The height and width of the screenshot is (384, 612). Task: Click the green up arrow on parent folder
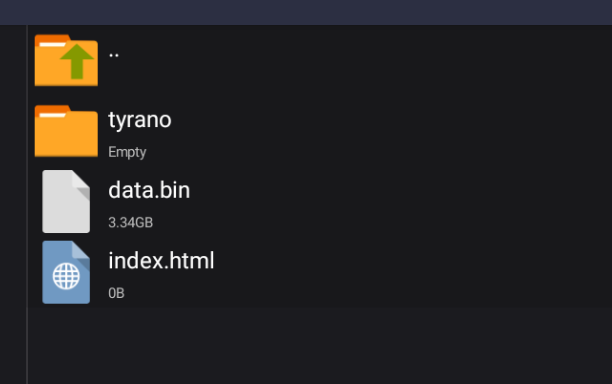click(77, 61)
